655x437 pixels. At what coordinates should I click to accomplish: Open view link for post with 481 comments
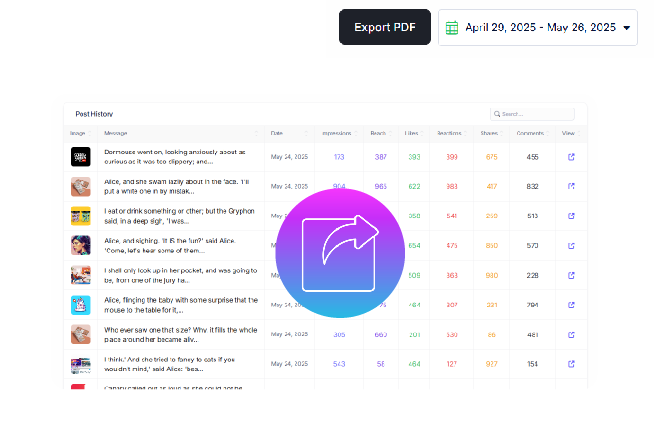coord(571,335)
